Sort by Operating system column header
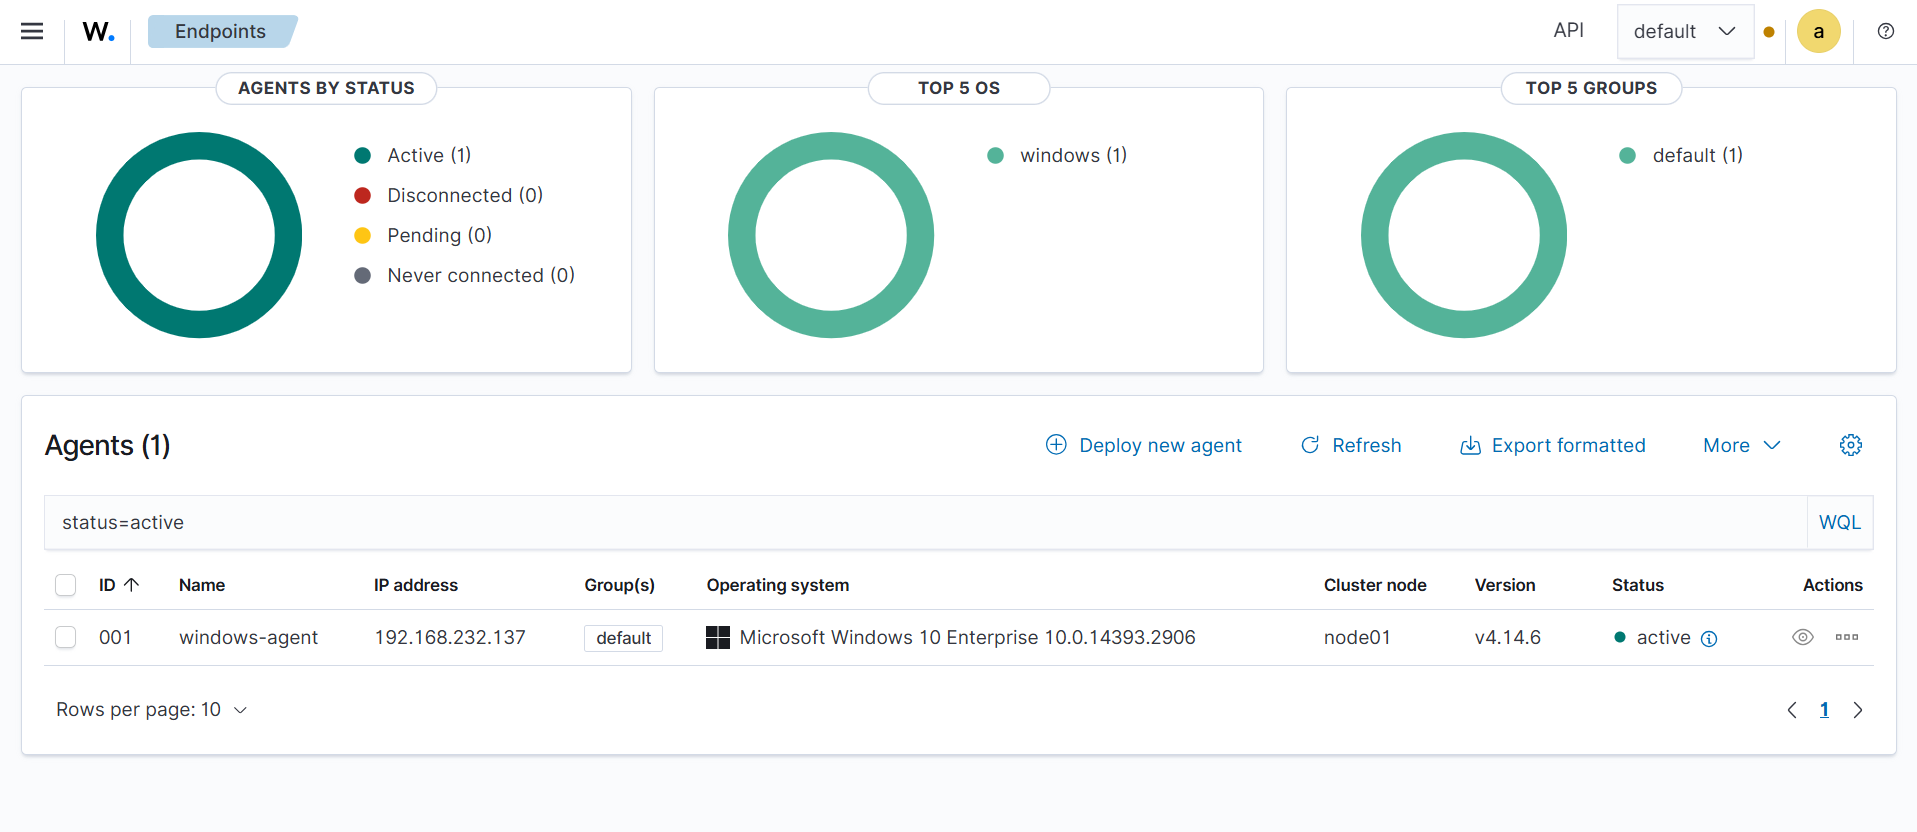Image resolution: width=1917 pixels, height=832 pixels. [x=778, y=585]
